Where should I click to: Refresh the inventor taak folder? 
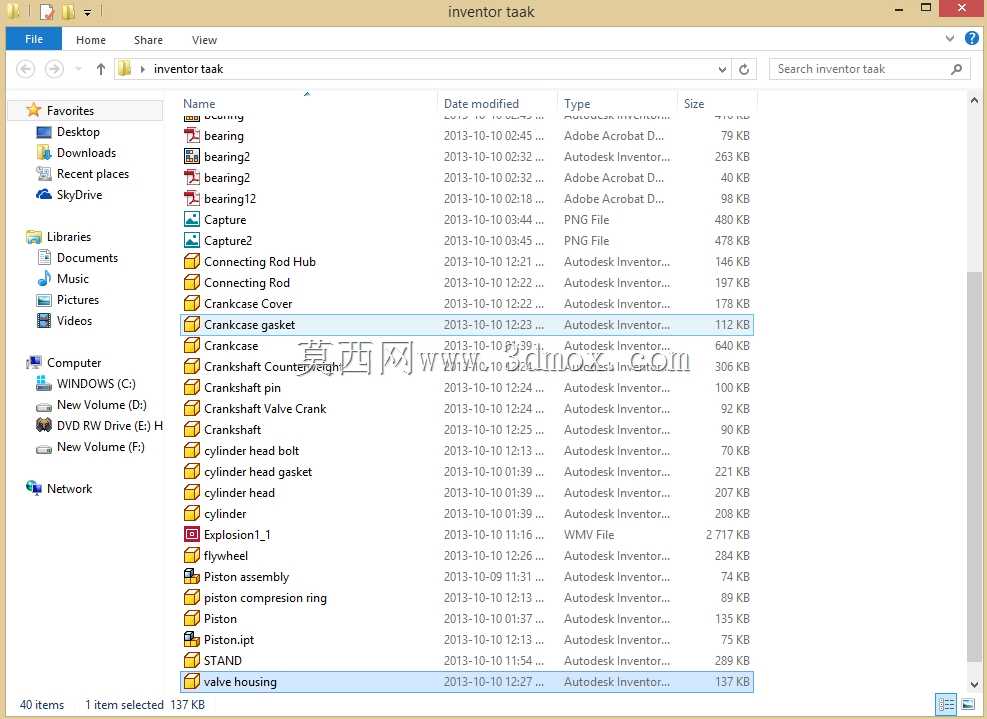(743, 69)
